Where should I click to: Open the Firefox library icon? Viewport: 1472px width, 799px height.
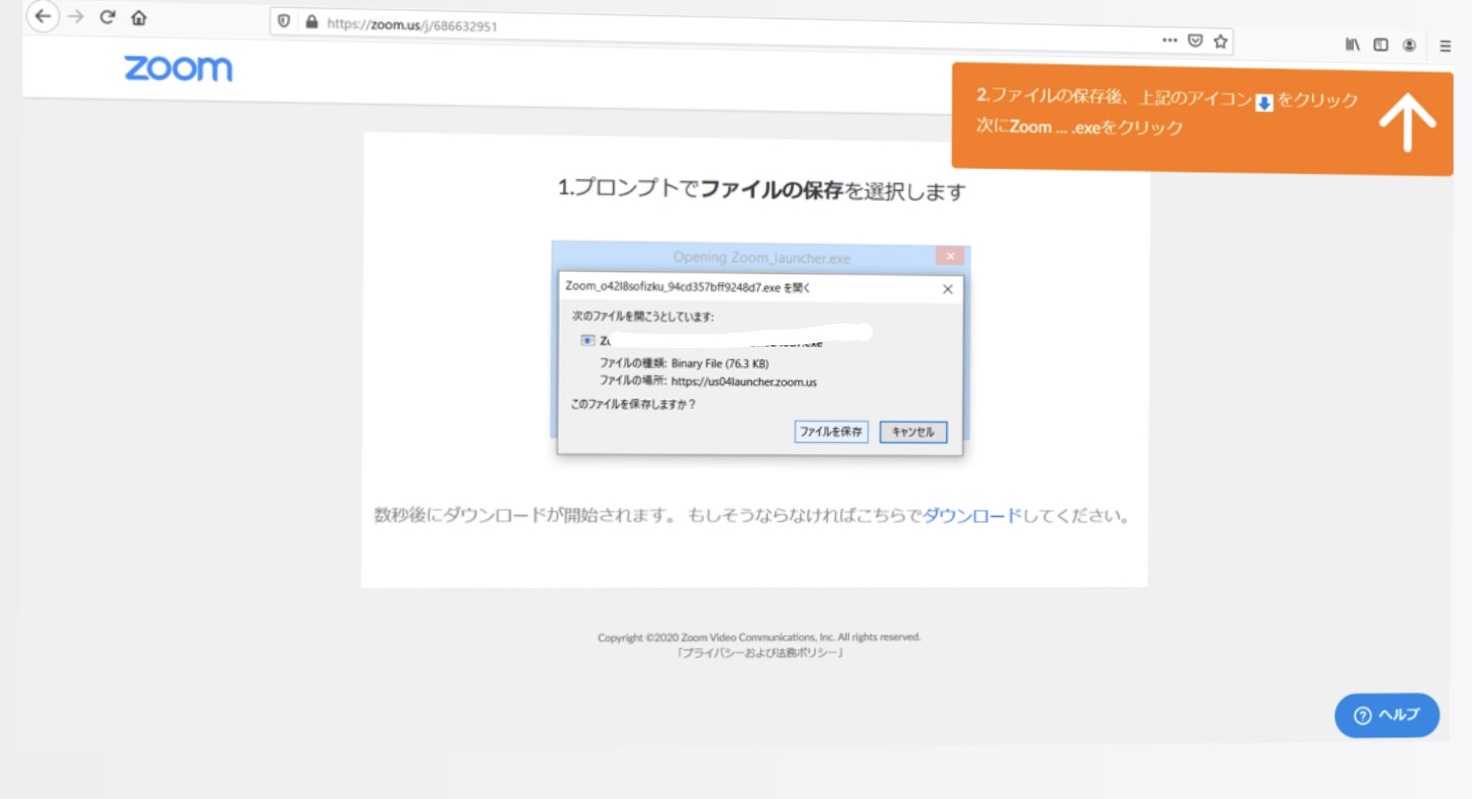1352,45
